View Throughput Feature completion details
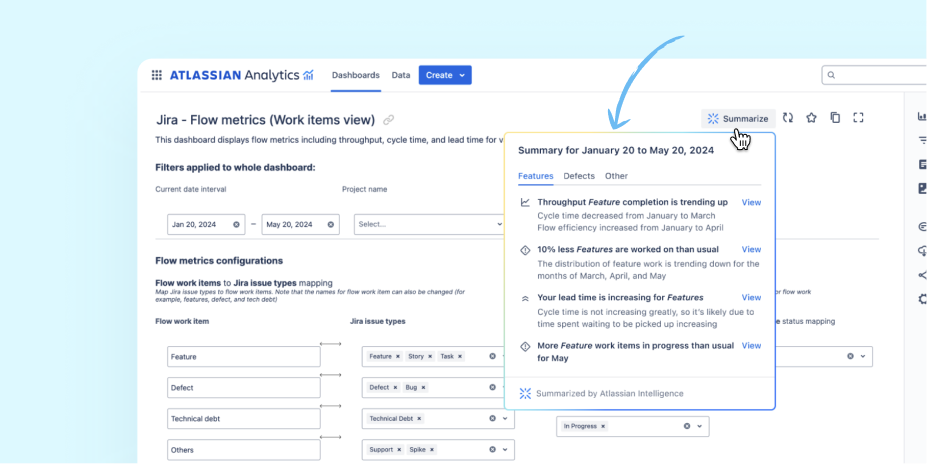Image resolution: width=927 pixels, height=464 pixels. [x=751, y=202]
